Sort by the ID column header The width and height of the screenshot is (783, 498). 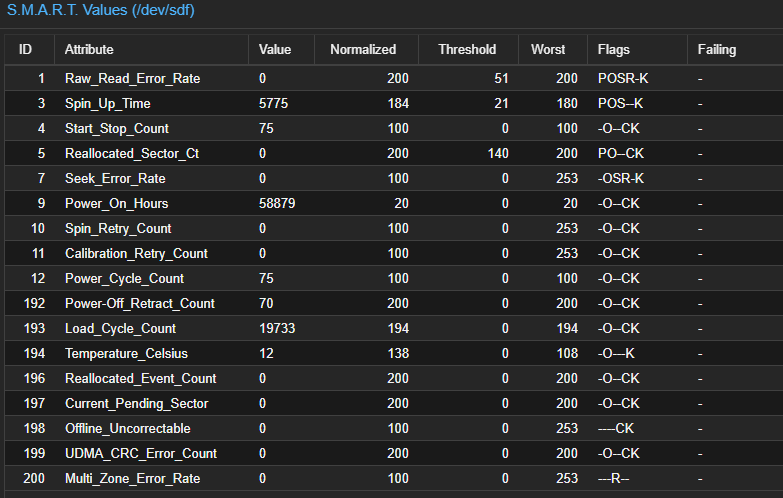[x=29, y=49]
